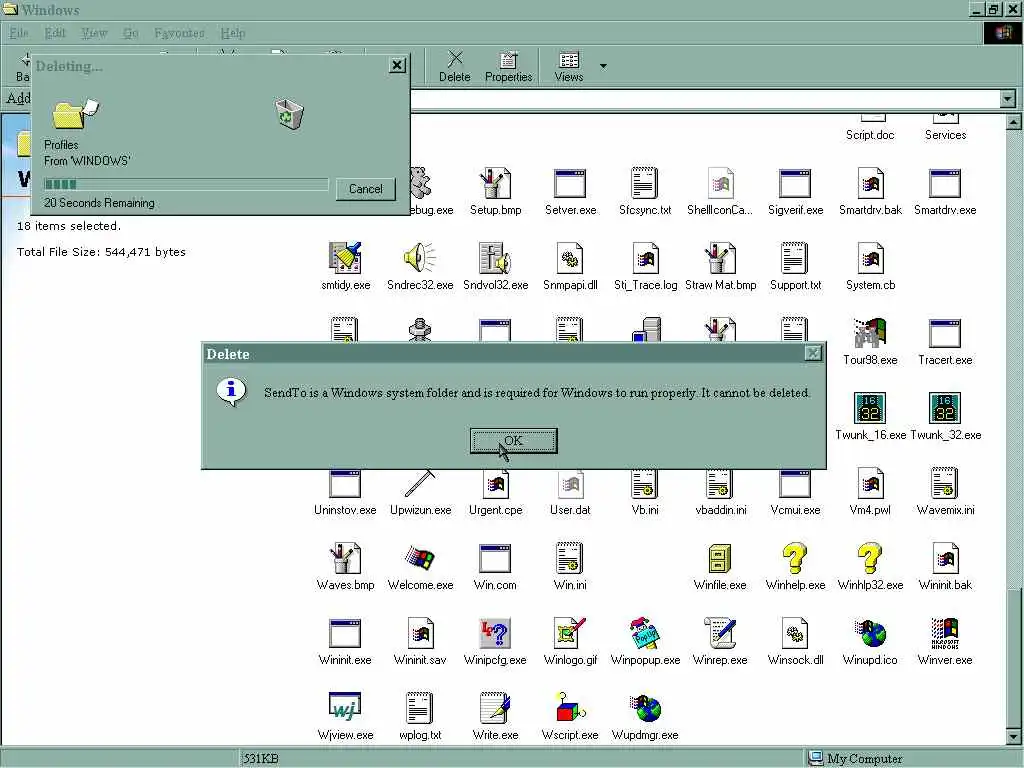The height and width of the screenshot is (768, 1024).
Task: Select the Upwizun.exe icon
Action: pos(420,484)
